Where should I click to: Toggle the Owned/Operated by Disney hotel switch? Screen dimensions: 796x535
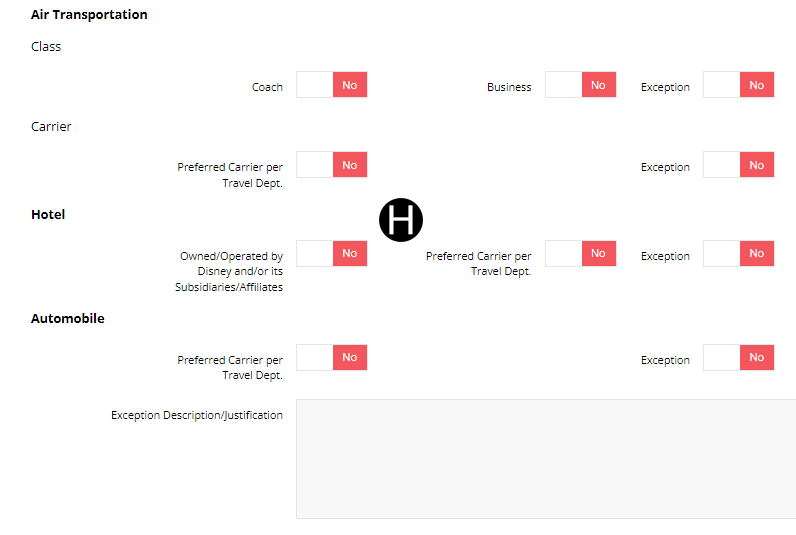(x=331, y=254)
